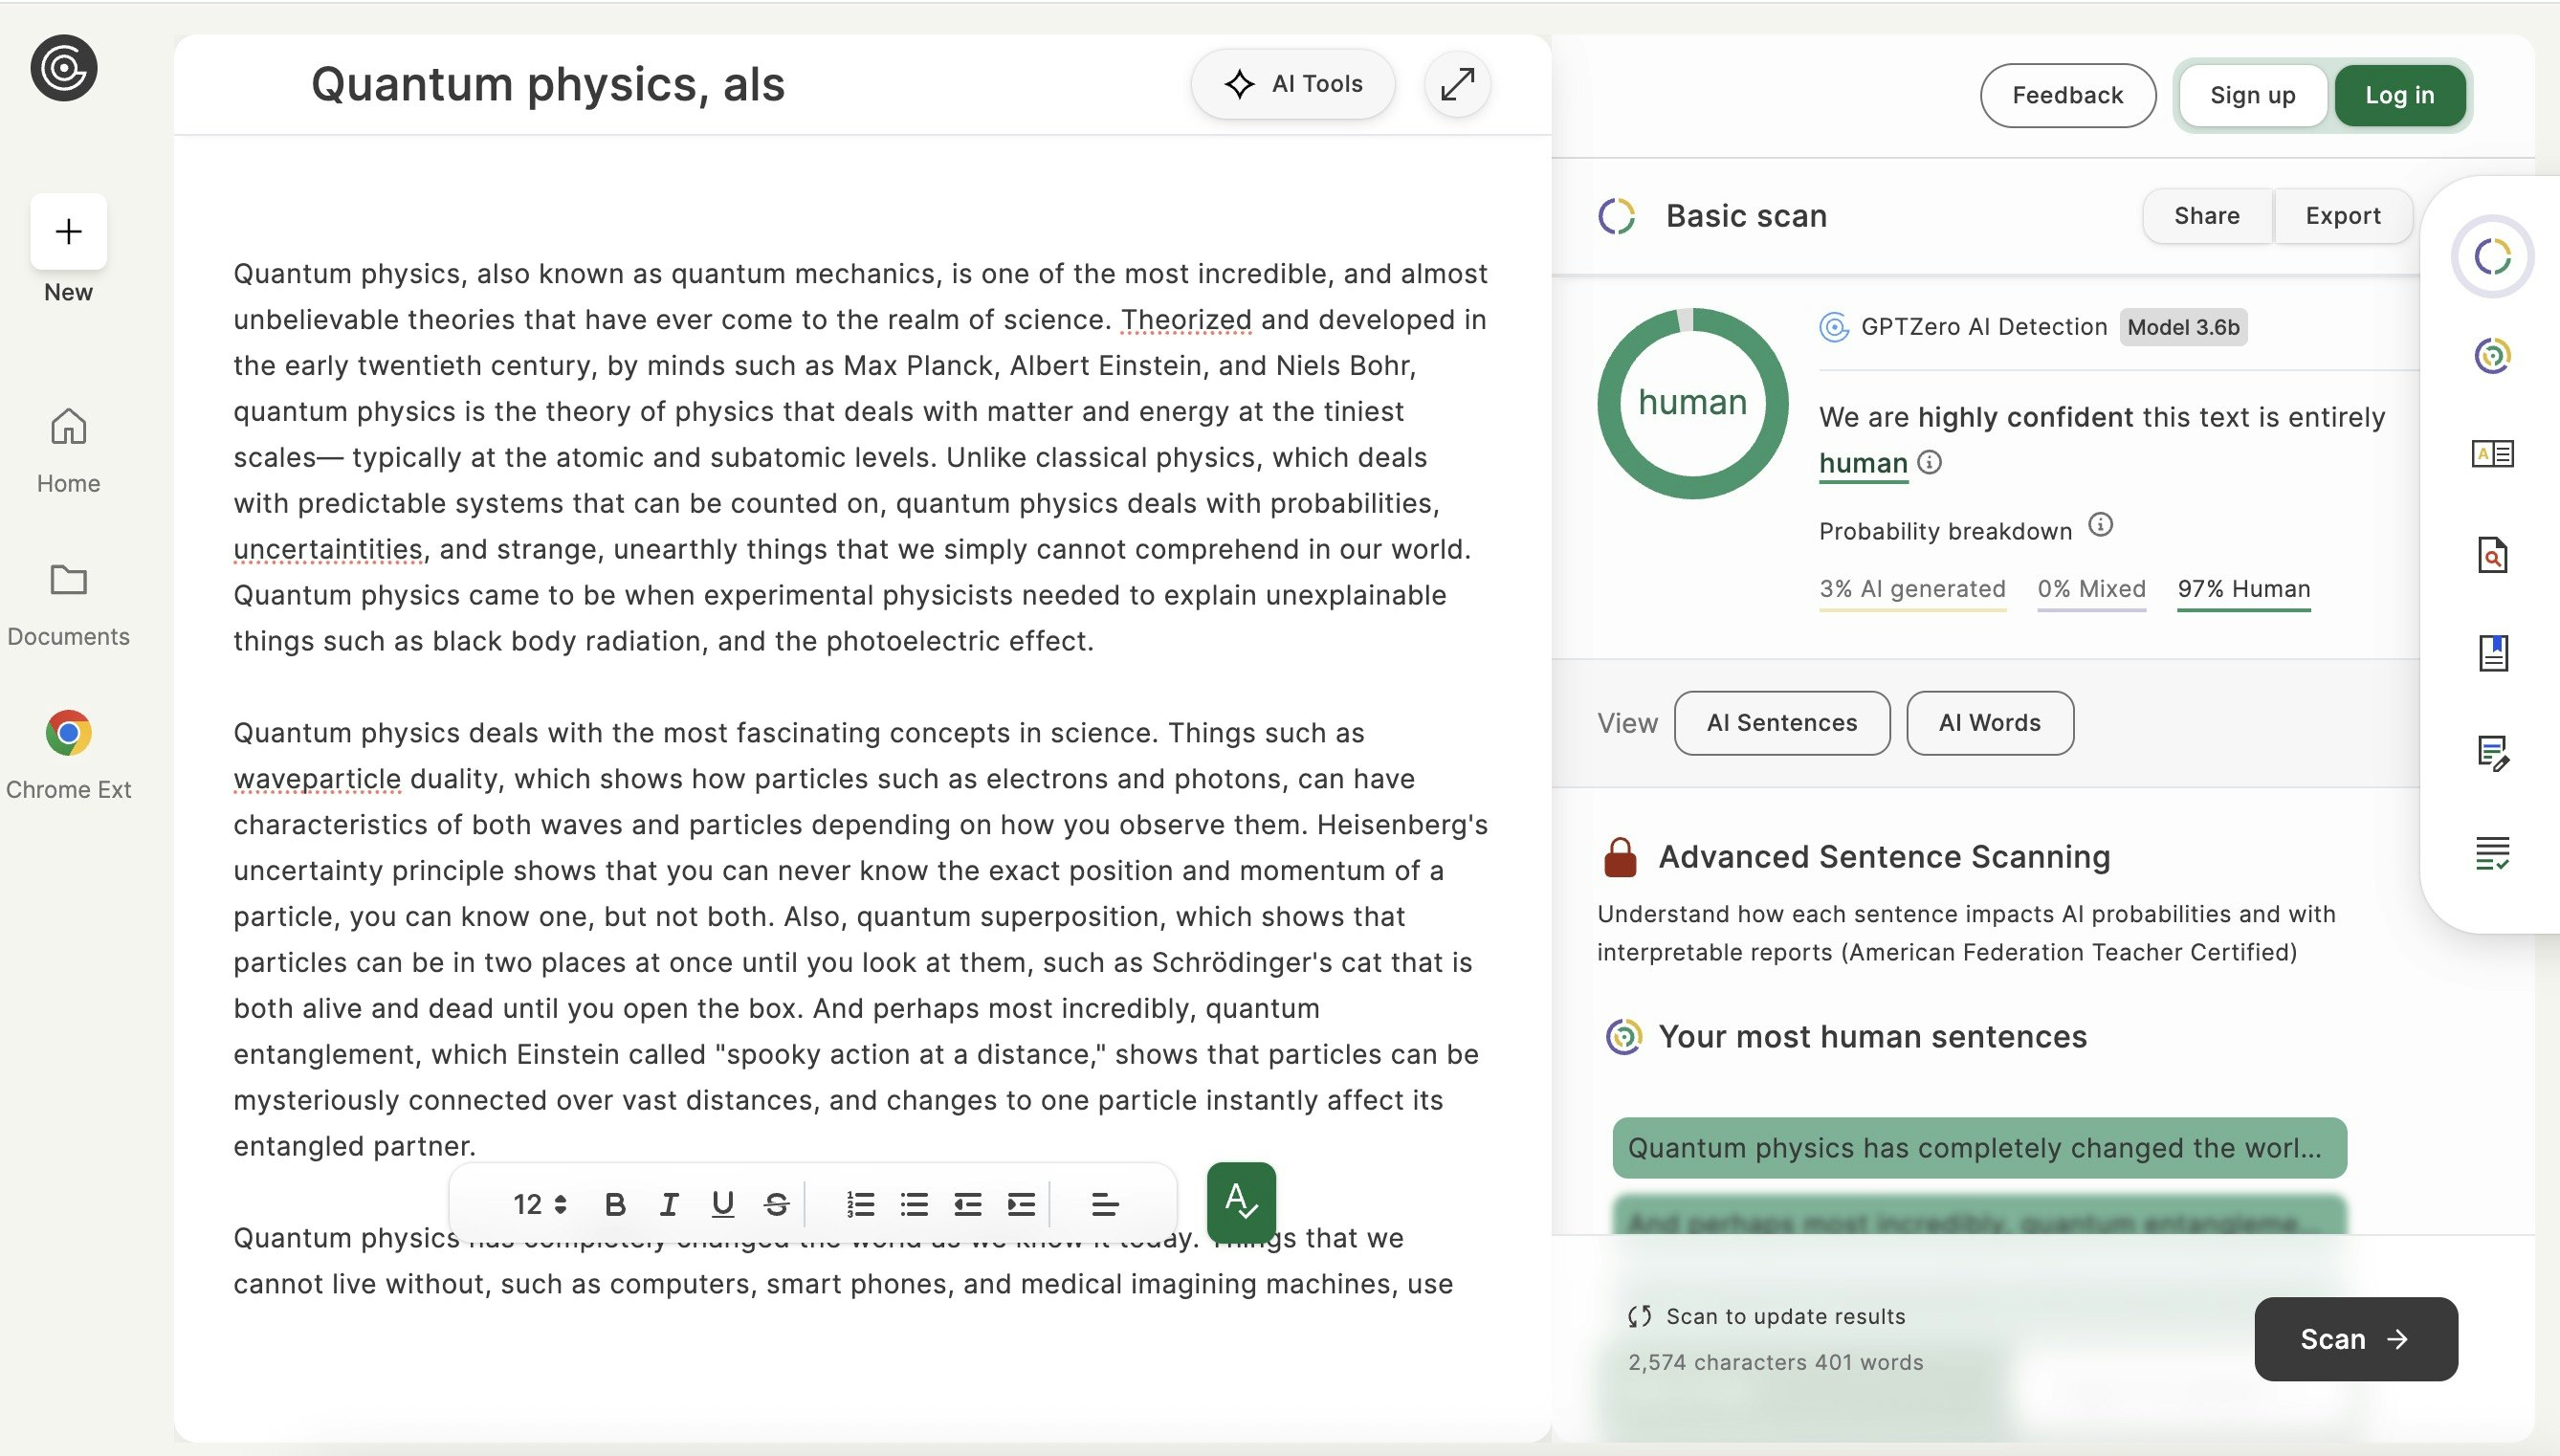
Task: Click underlined word 'Theorized' in text
Action: click(x=1186, y=319)
